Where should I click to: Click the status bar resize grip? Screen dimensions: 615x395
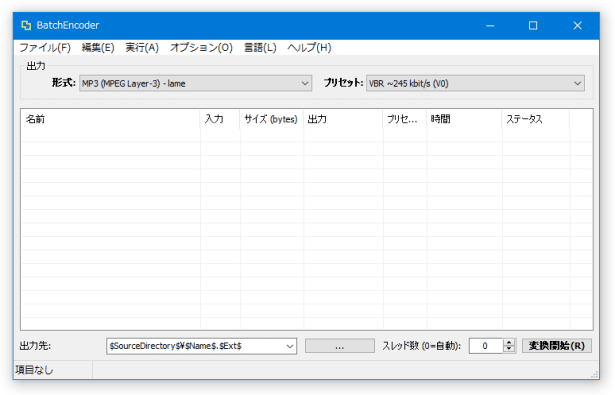(x=594, y=375)
